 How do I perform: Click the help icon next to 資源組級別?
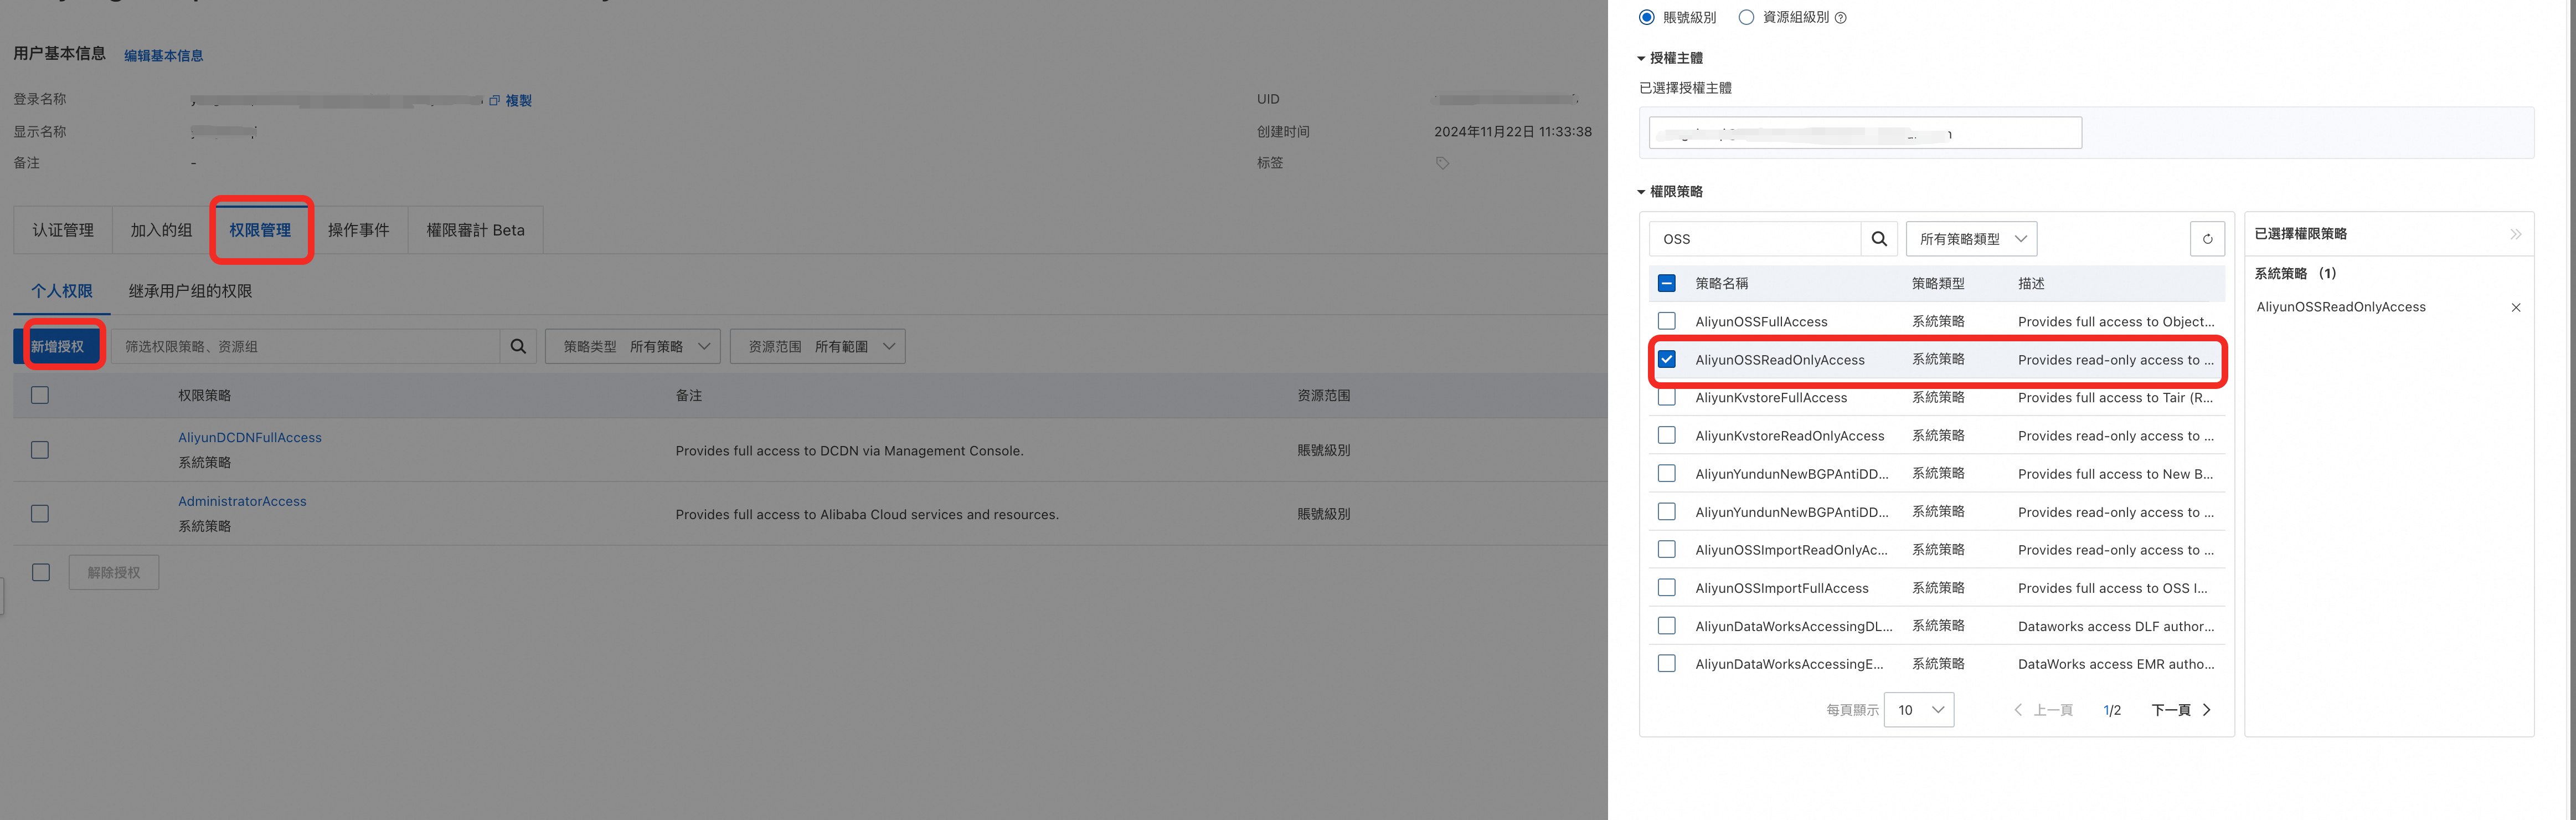tap(1841, 18)
